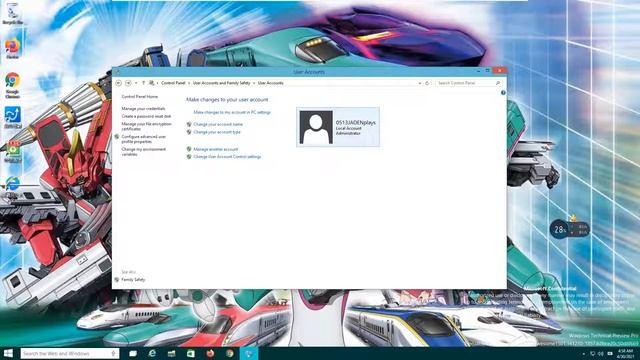Open Make changes to my account in PC settings
The width and height of the screenshot is (640, 360).
click(232, 112)
